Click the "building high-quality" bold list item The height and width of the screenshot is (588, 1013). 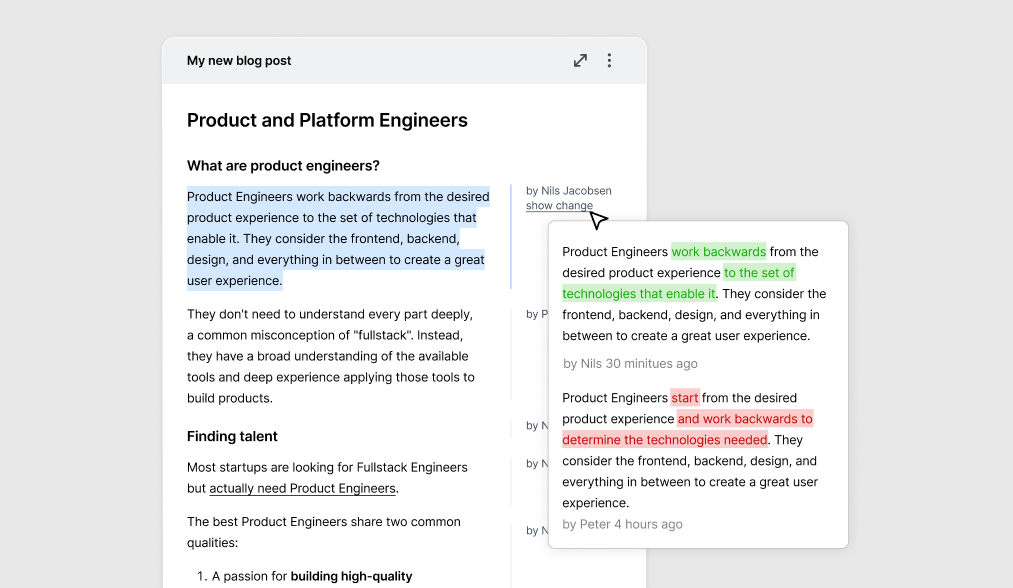351,576
